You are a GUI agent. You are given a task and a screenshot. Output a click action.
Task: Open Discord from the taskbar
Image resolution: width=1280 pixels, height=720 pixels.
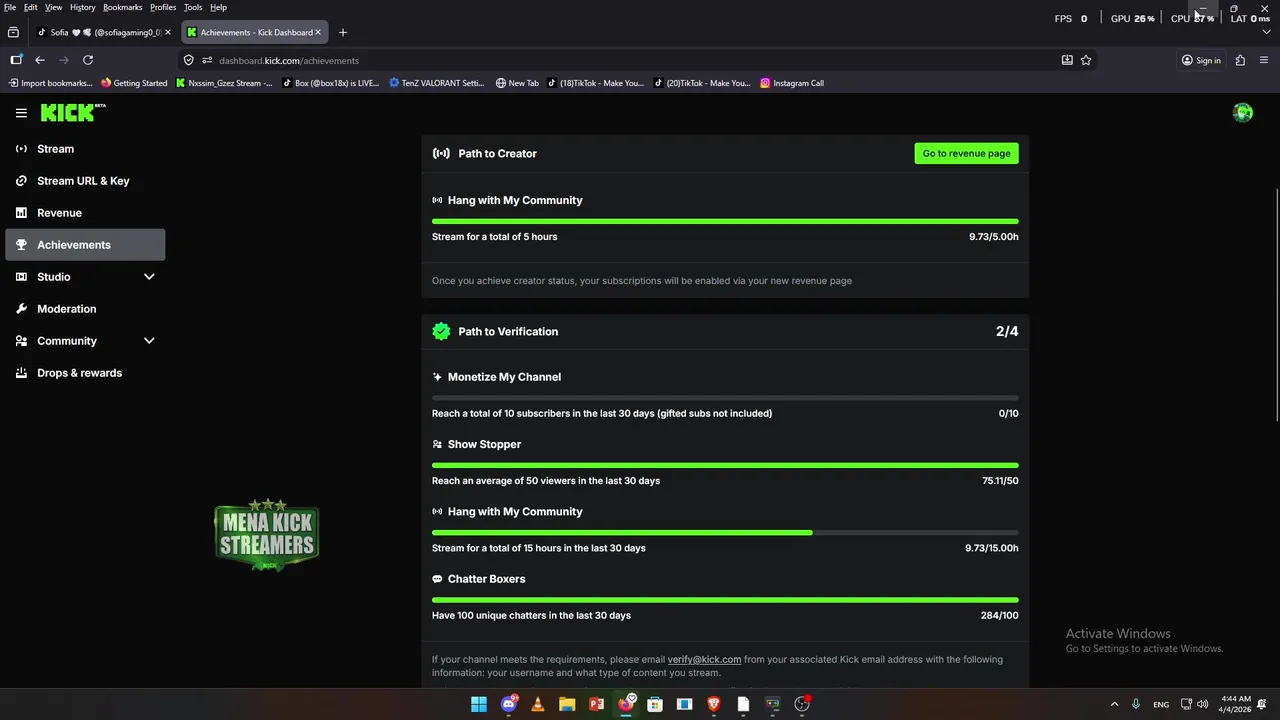tap(509, 704)
